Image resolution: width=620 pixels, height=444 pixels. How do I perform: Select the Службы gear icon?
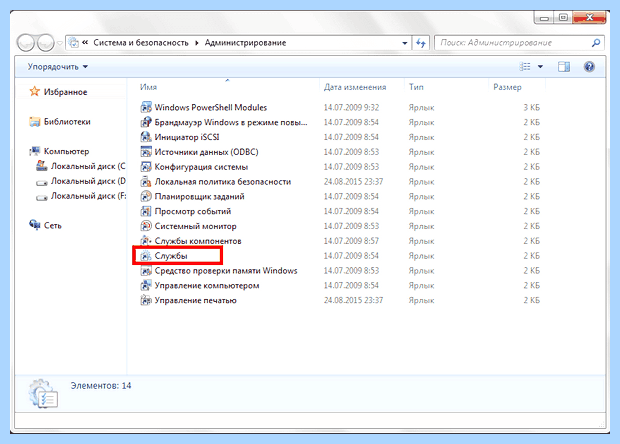[x=146, y=256]
